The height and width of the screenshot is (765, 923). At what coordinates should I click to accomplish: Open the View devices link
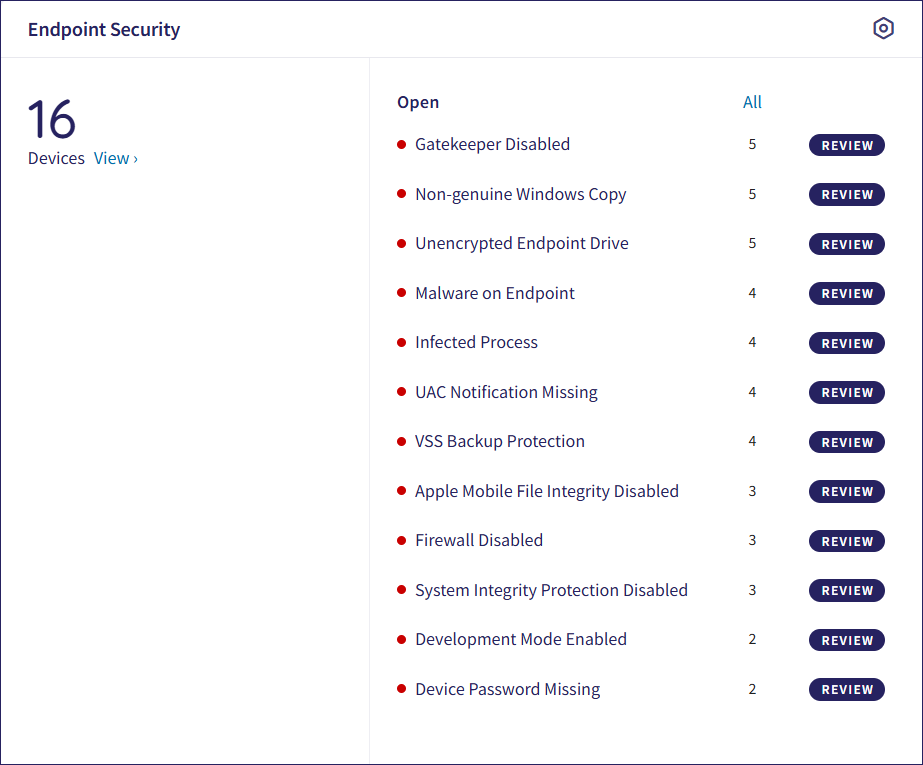click(x=115, y=158)
